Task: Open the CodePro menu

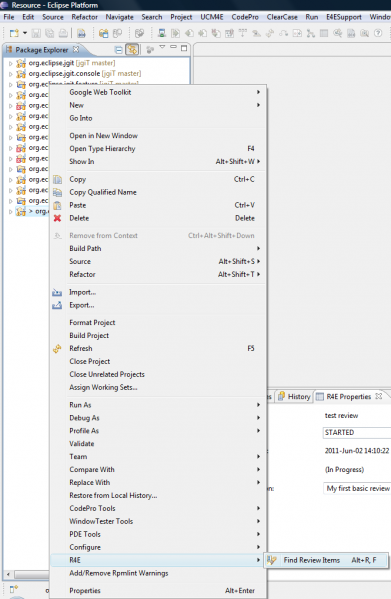Action: 245,17
